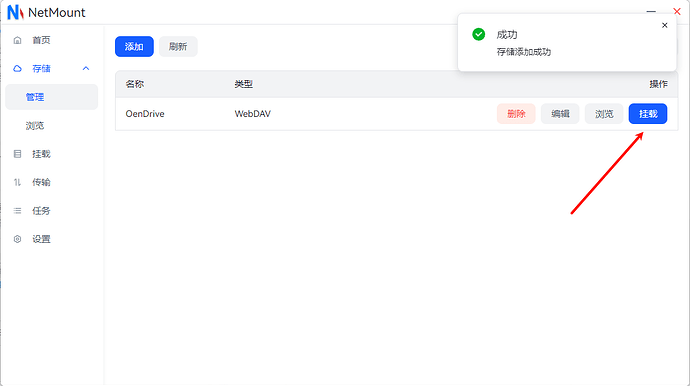Delete OenDrive with the 删除 button

pos(516,114)
